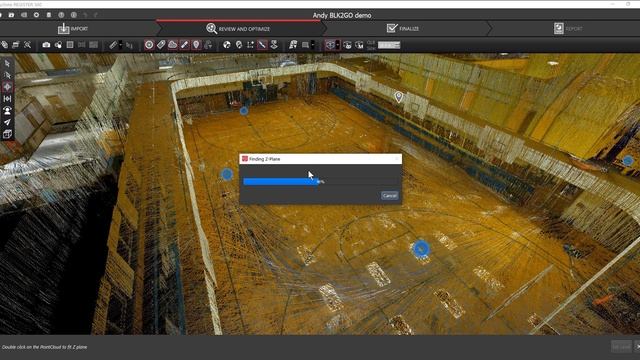Switch to the person walkthrough view mode

click(7, 110)
